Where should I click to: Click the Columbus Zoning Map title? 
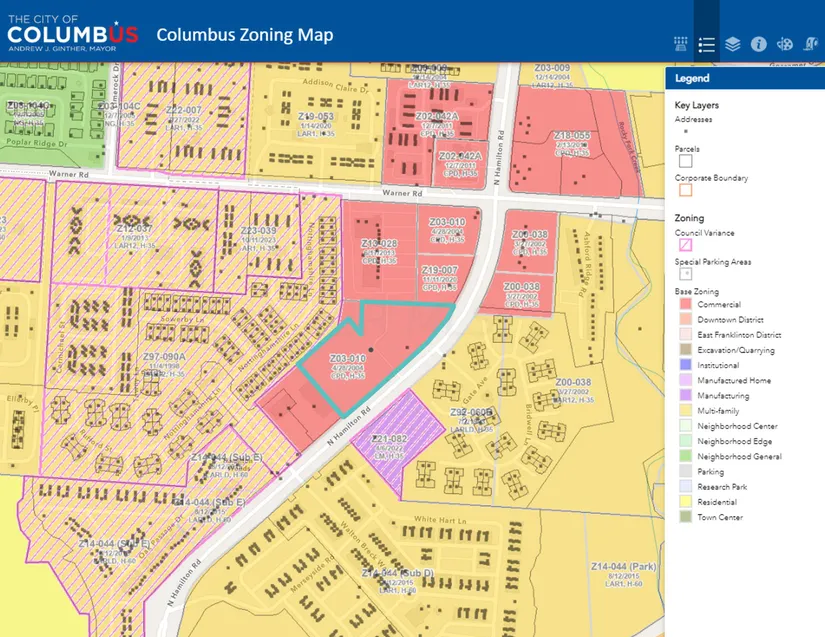pyautogui.click(x=245, y=36)
